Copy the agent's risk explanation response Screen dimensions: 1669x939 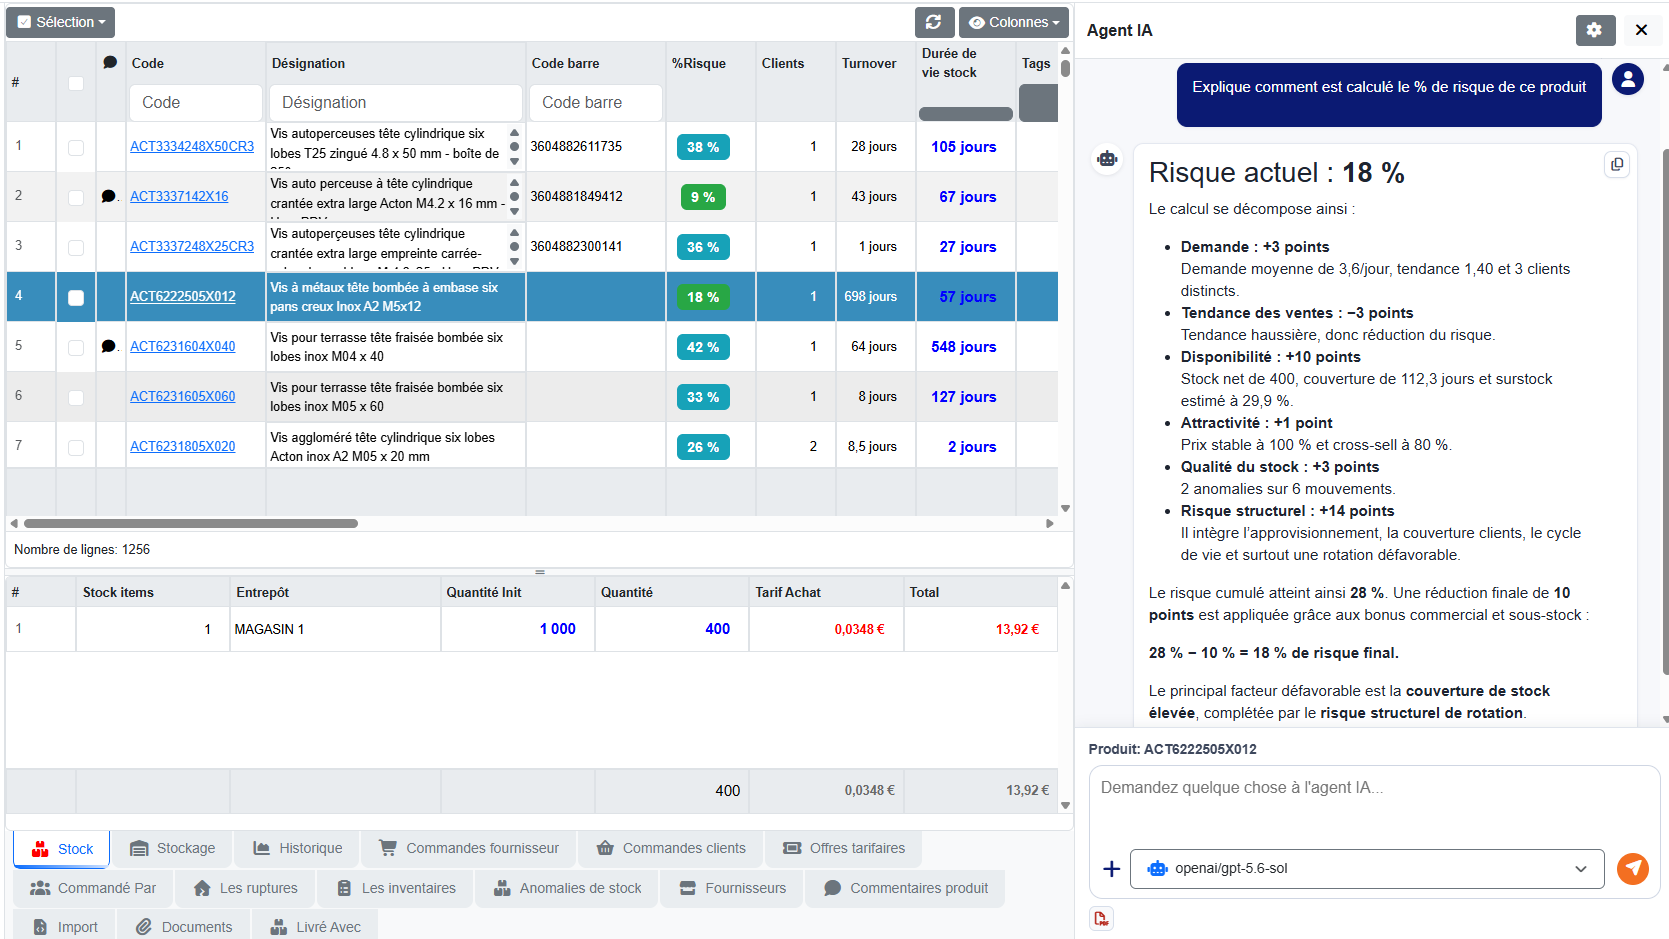[x=1617, y=164]
